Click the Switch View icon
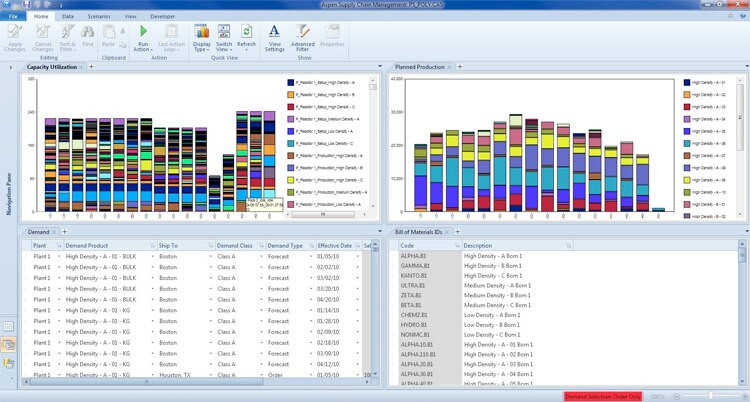The image size is (750, 402). [225, 32]
